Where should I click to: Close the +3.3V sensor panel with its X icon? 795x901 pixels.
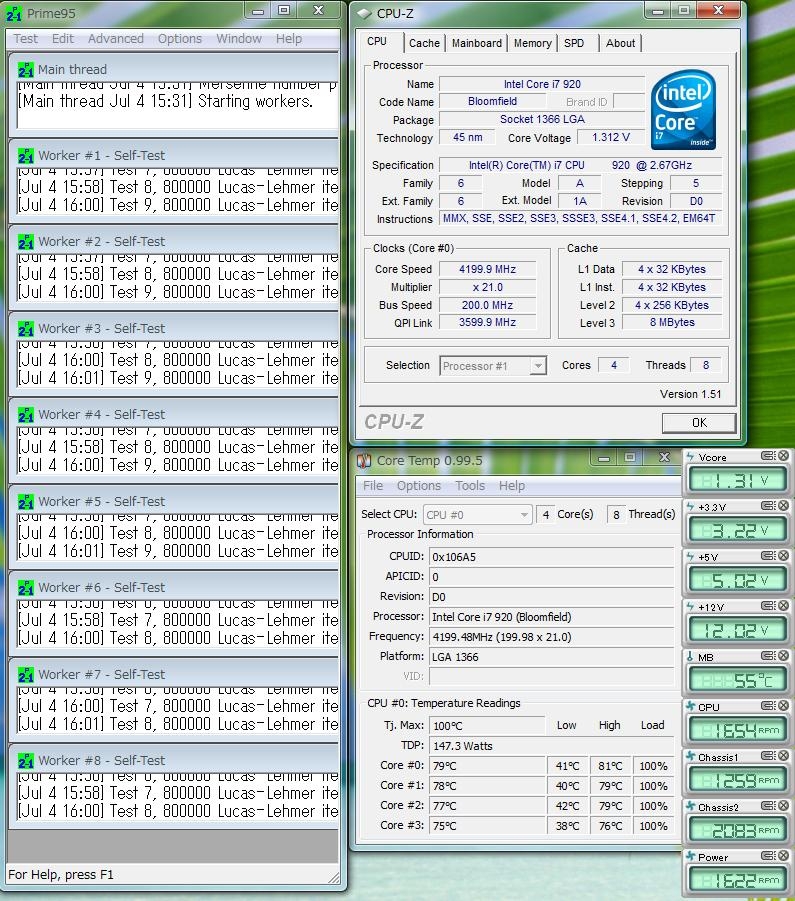[x=784, y=506]
